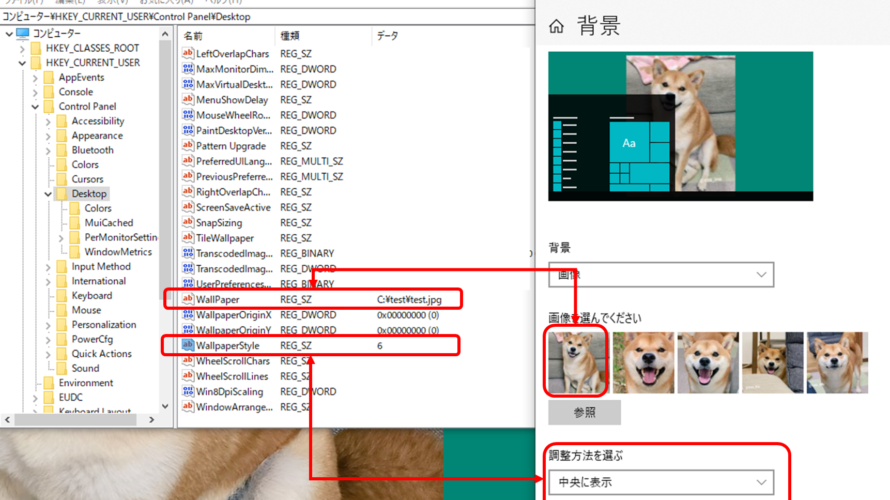This screenshot has width=890, height=500.
Task: Click the AppEvents folder icon
Action: 49,77
